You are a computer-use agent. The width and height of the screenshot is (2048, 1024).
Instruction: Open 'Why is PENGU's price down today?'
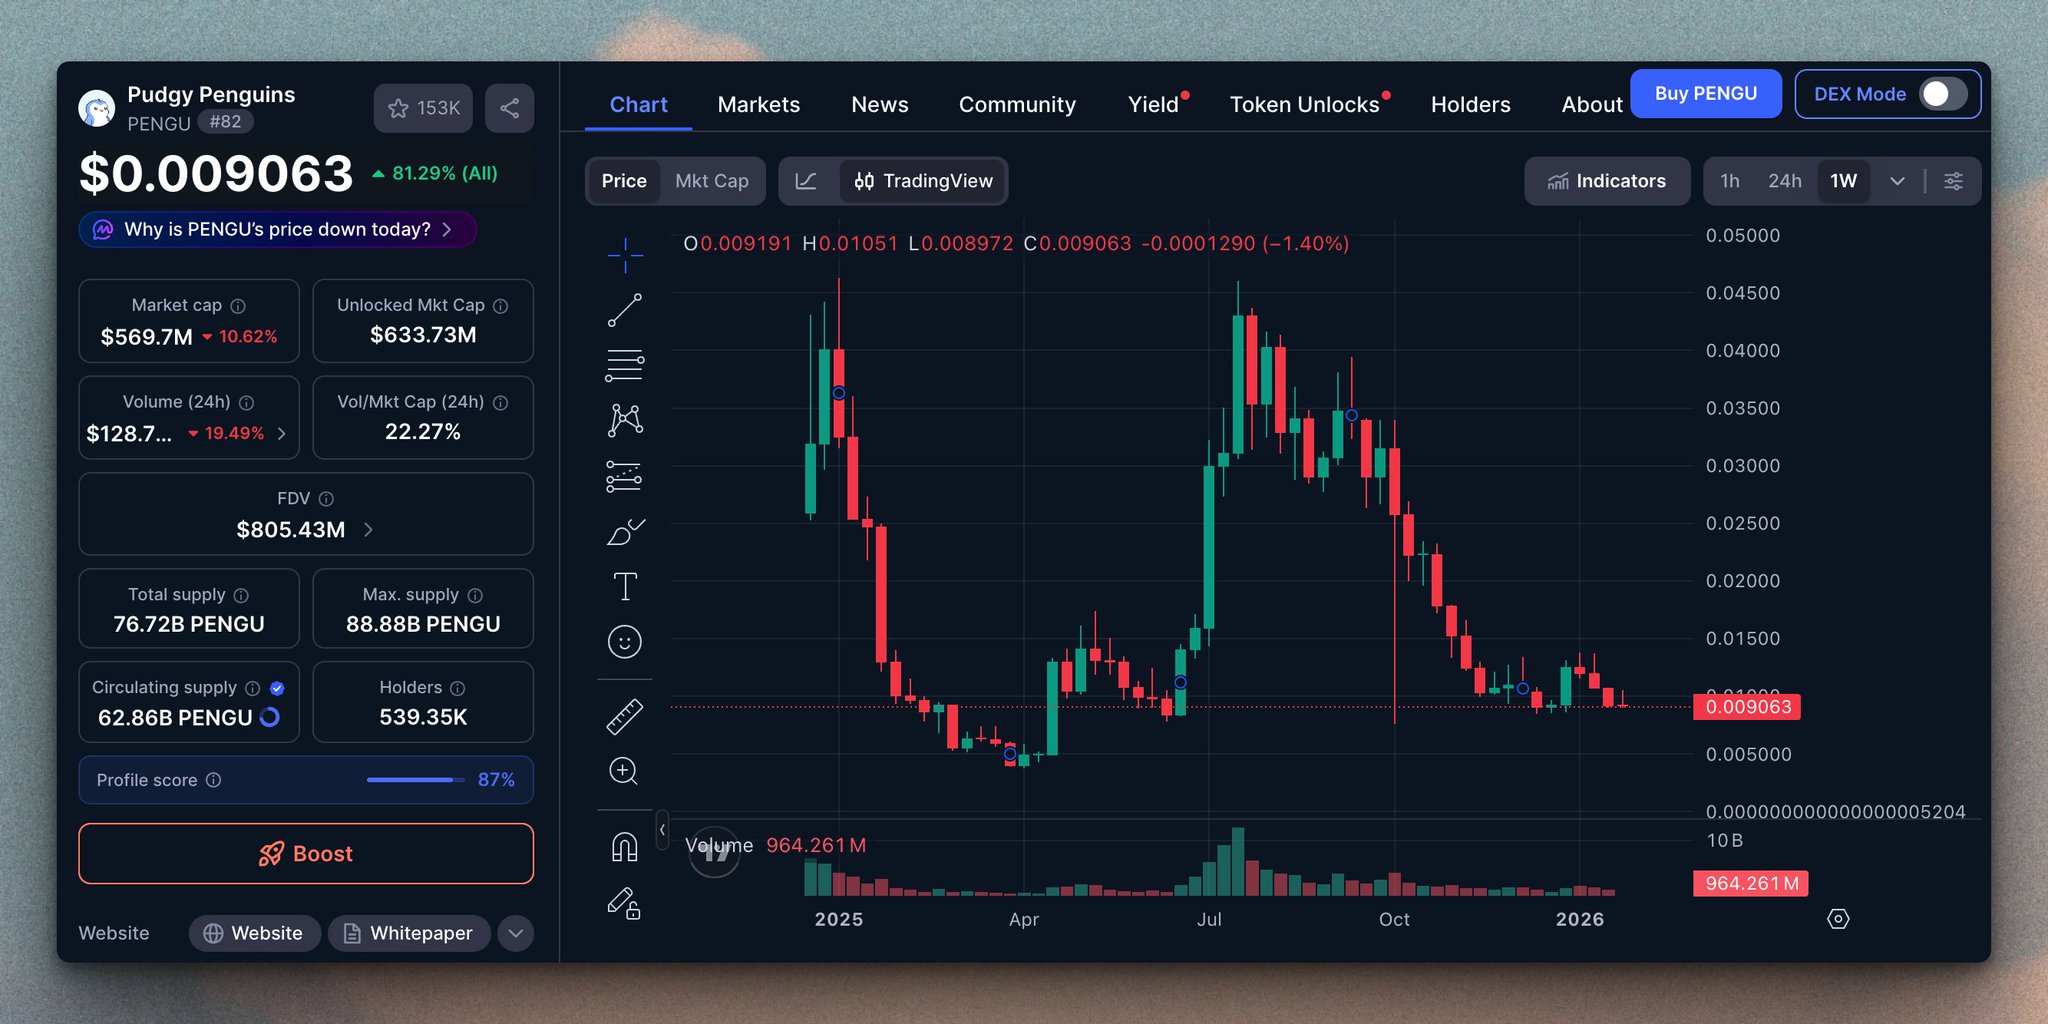277,230
